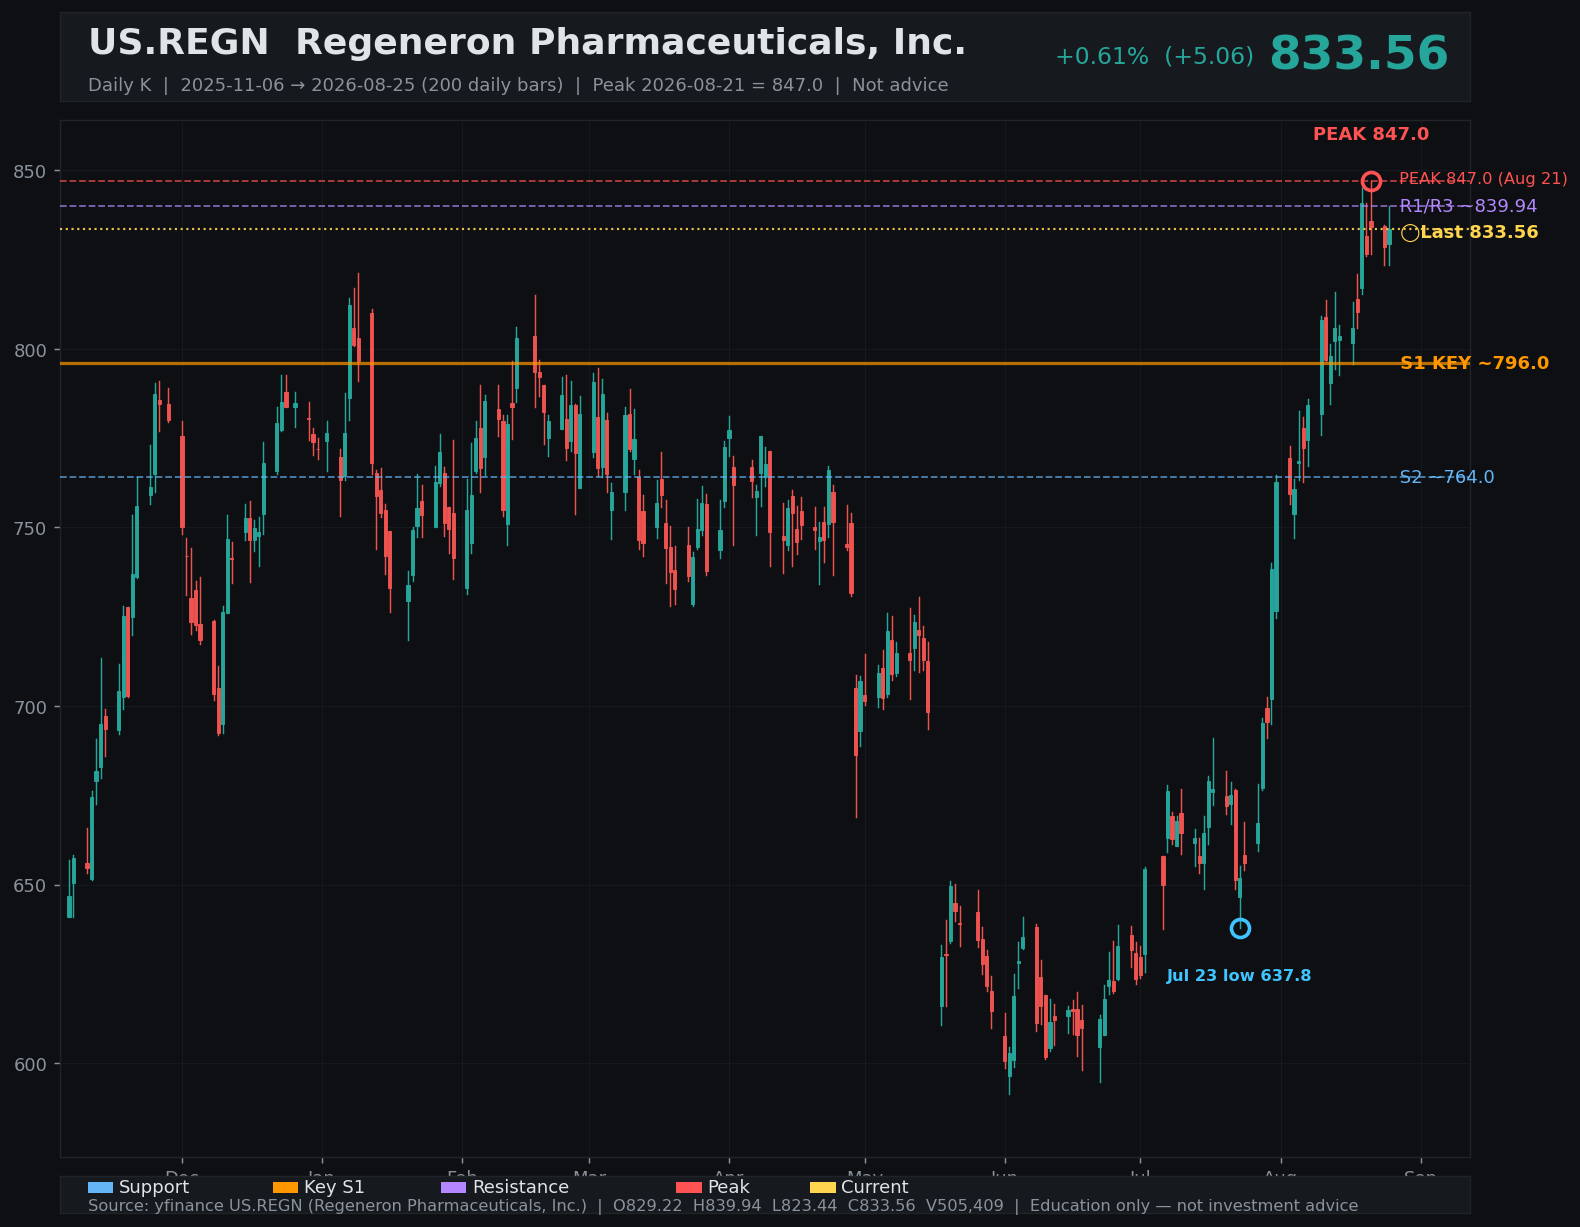Click the blue Jul 23 low circle marker
The width and height of the screenshot is (1580, 1227).
coord(1240,929)
